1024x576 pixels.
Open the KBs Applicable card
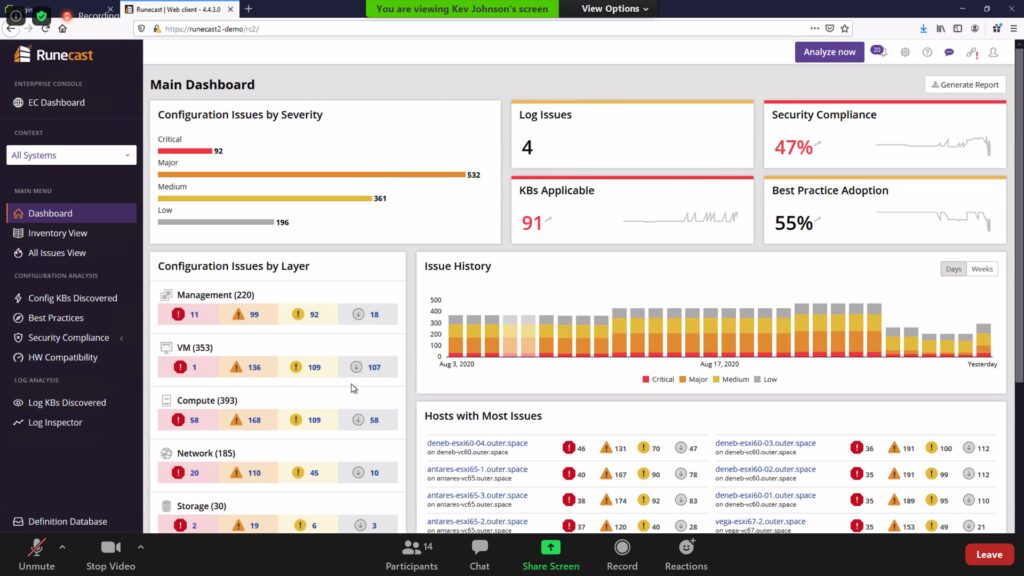[632, 210]
